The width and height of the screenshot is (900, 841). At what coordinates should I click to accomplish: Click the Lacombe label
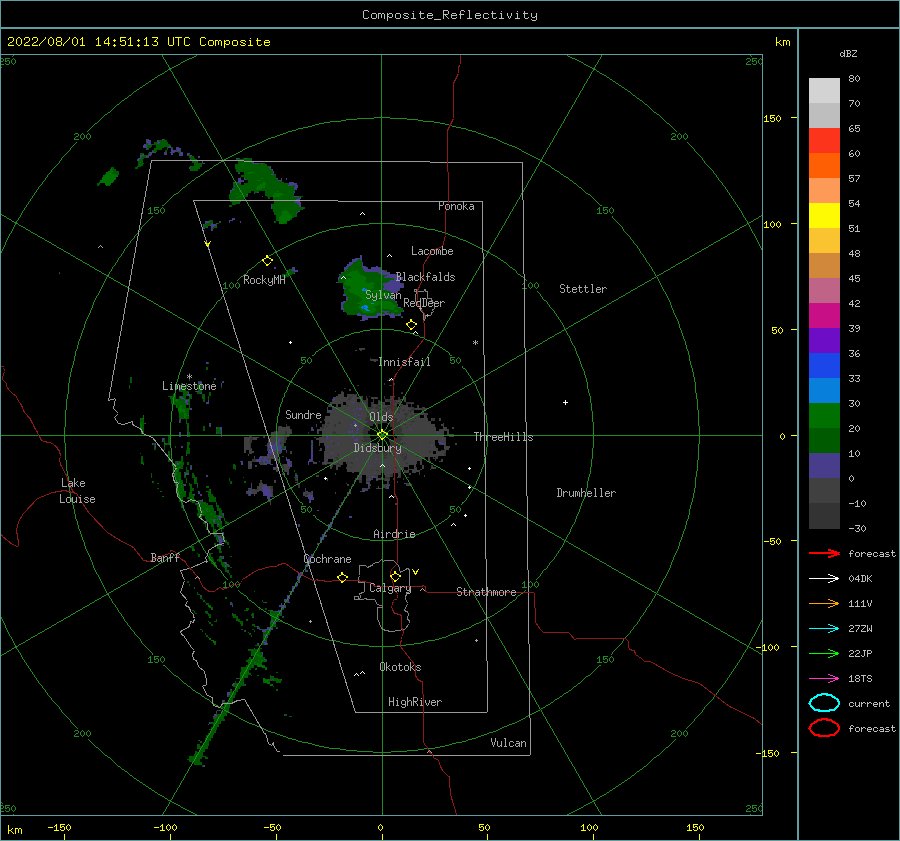point(432,251)
